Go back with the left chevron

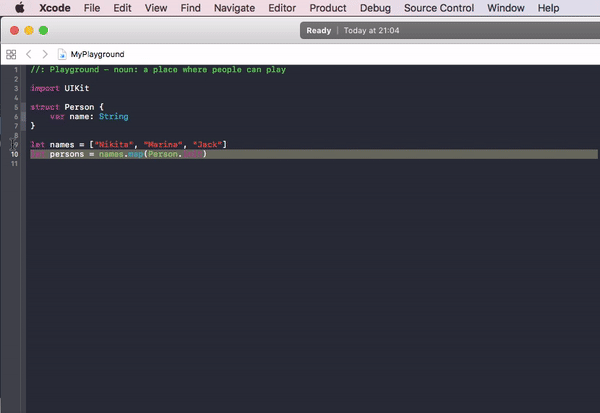(x=29, y=54)
